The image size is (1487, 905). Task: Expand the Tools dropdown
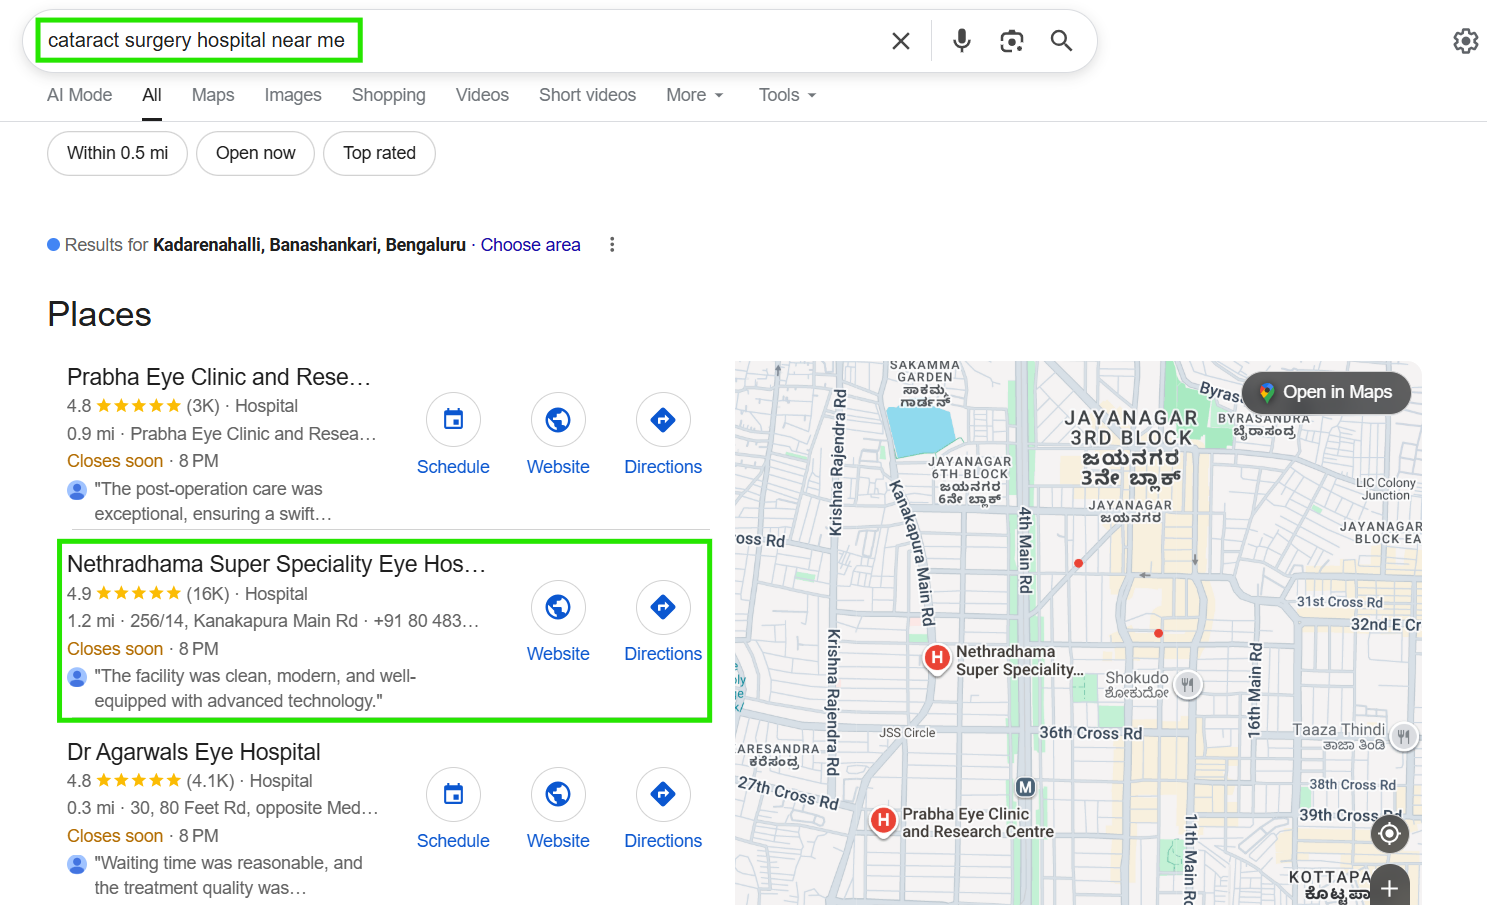coord(787,95)
